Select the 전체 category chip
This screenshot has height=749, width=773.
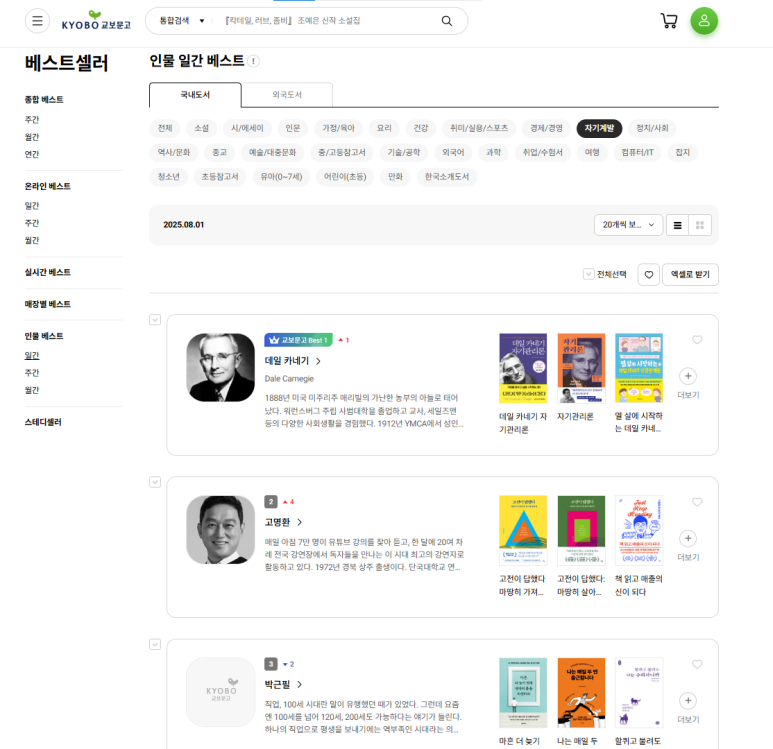click(165, 128)
